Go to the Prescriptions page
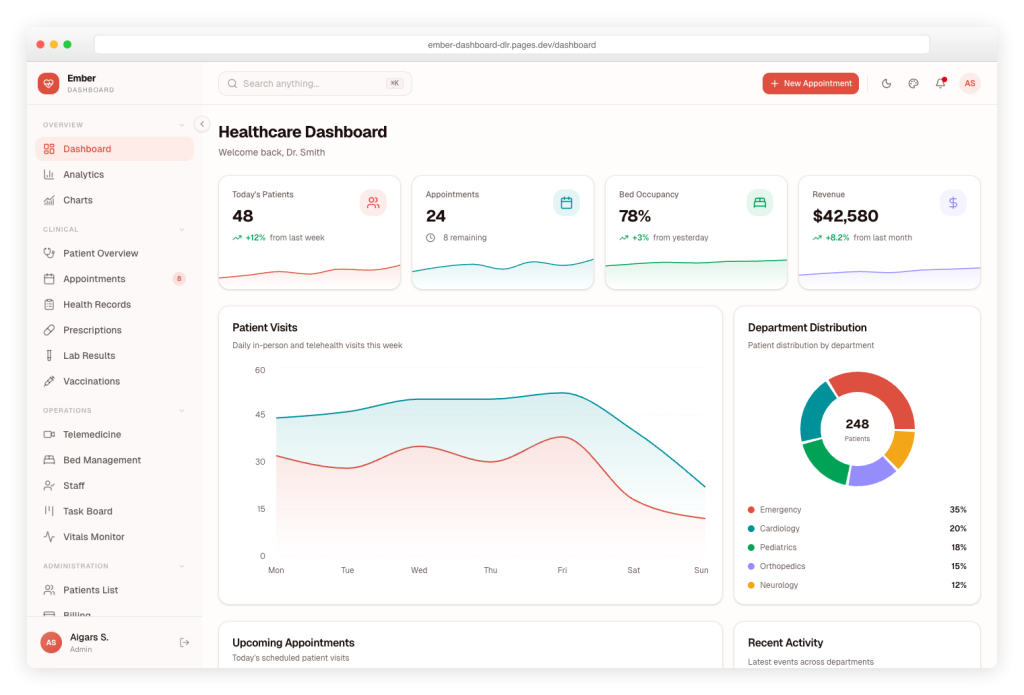 coord(114,330)
